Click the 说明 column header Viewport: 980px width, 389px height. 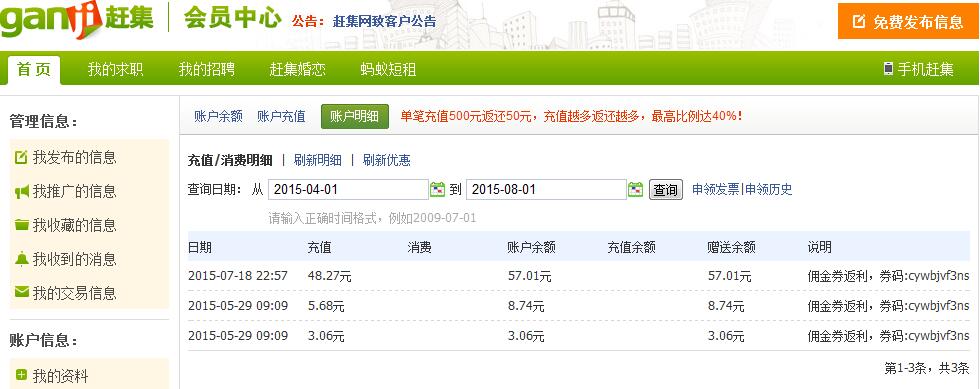(819, 248)
